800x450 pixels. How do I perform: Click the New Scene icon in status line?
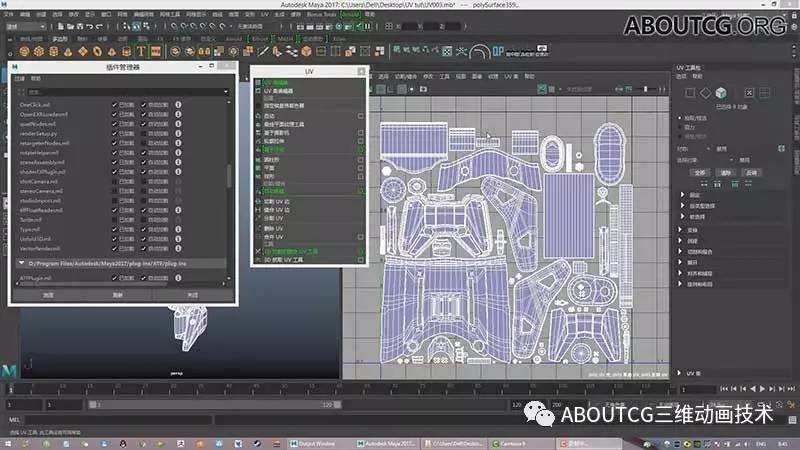pos(61,26)
